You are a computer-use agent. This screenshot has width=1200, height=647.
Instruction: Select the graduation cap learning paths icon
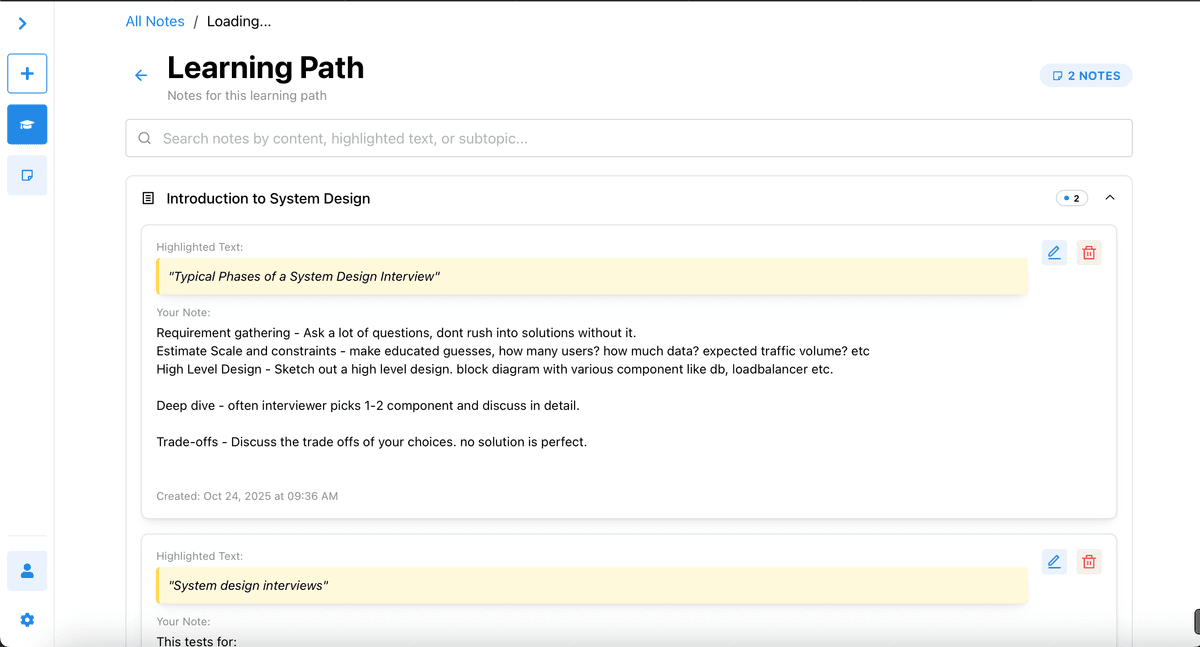pyautogui.click(x=26, y=124)
